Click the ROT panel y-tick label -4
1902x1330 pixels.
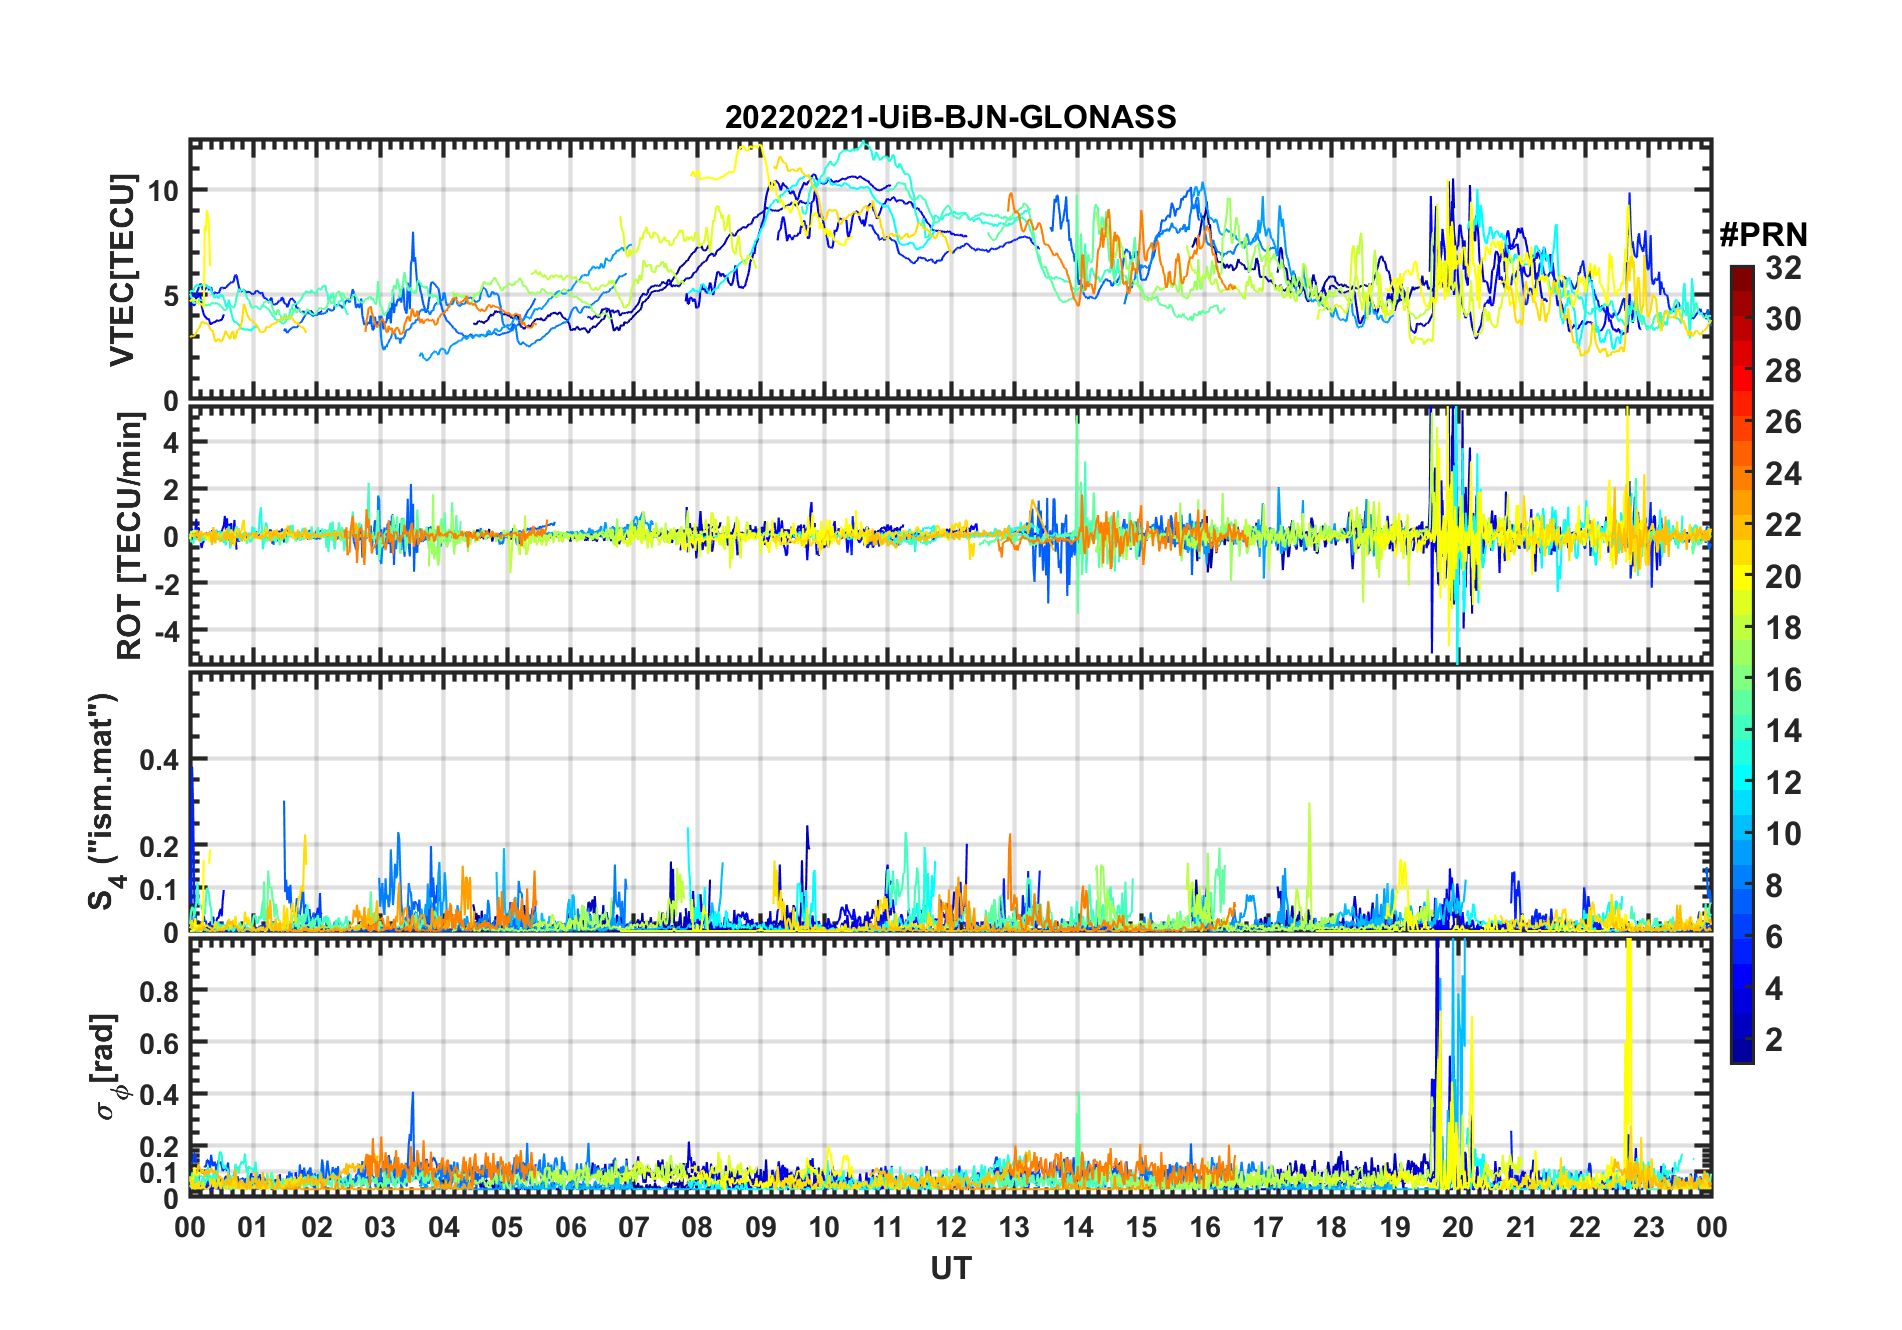click(x=166, y=631)
